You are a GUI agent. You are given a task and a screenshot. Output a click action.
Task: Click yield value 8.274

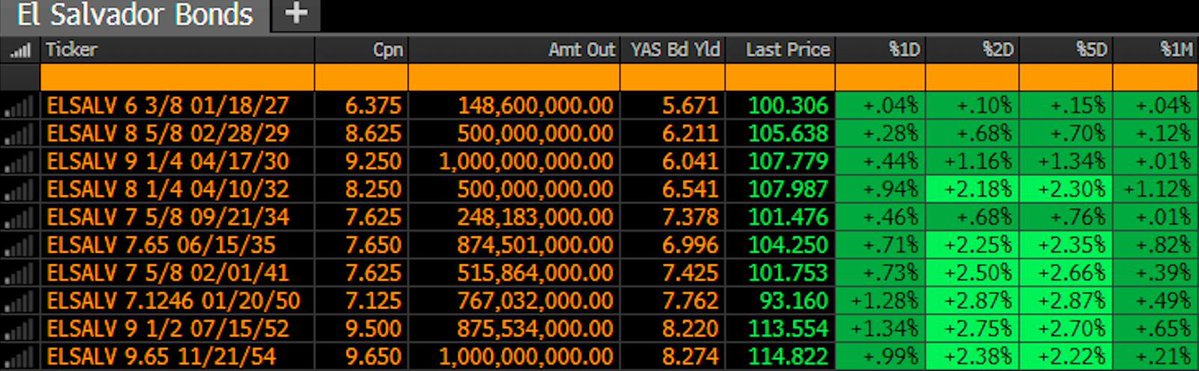click(x=691, y=356)
